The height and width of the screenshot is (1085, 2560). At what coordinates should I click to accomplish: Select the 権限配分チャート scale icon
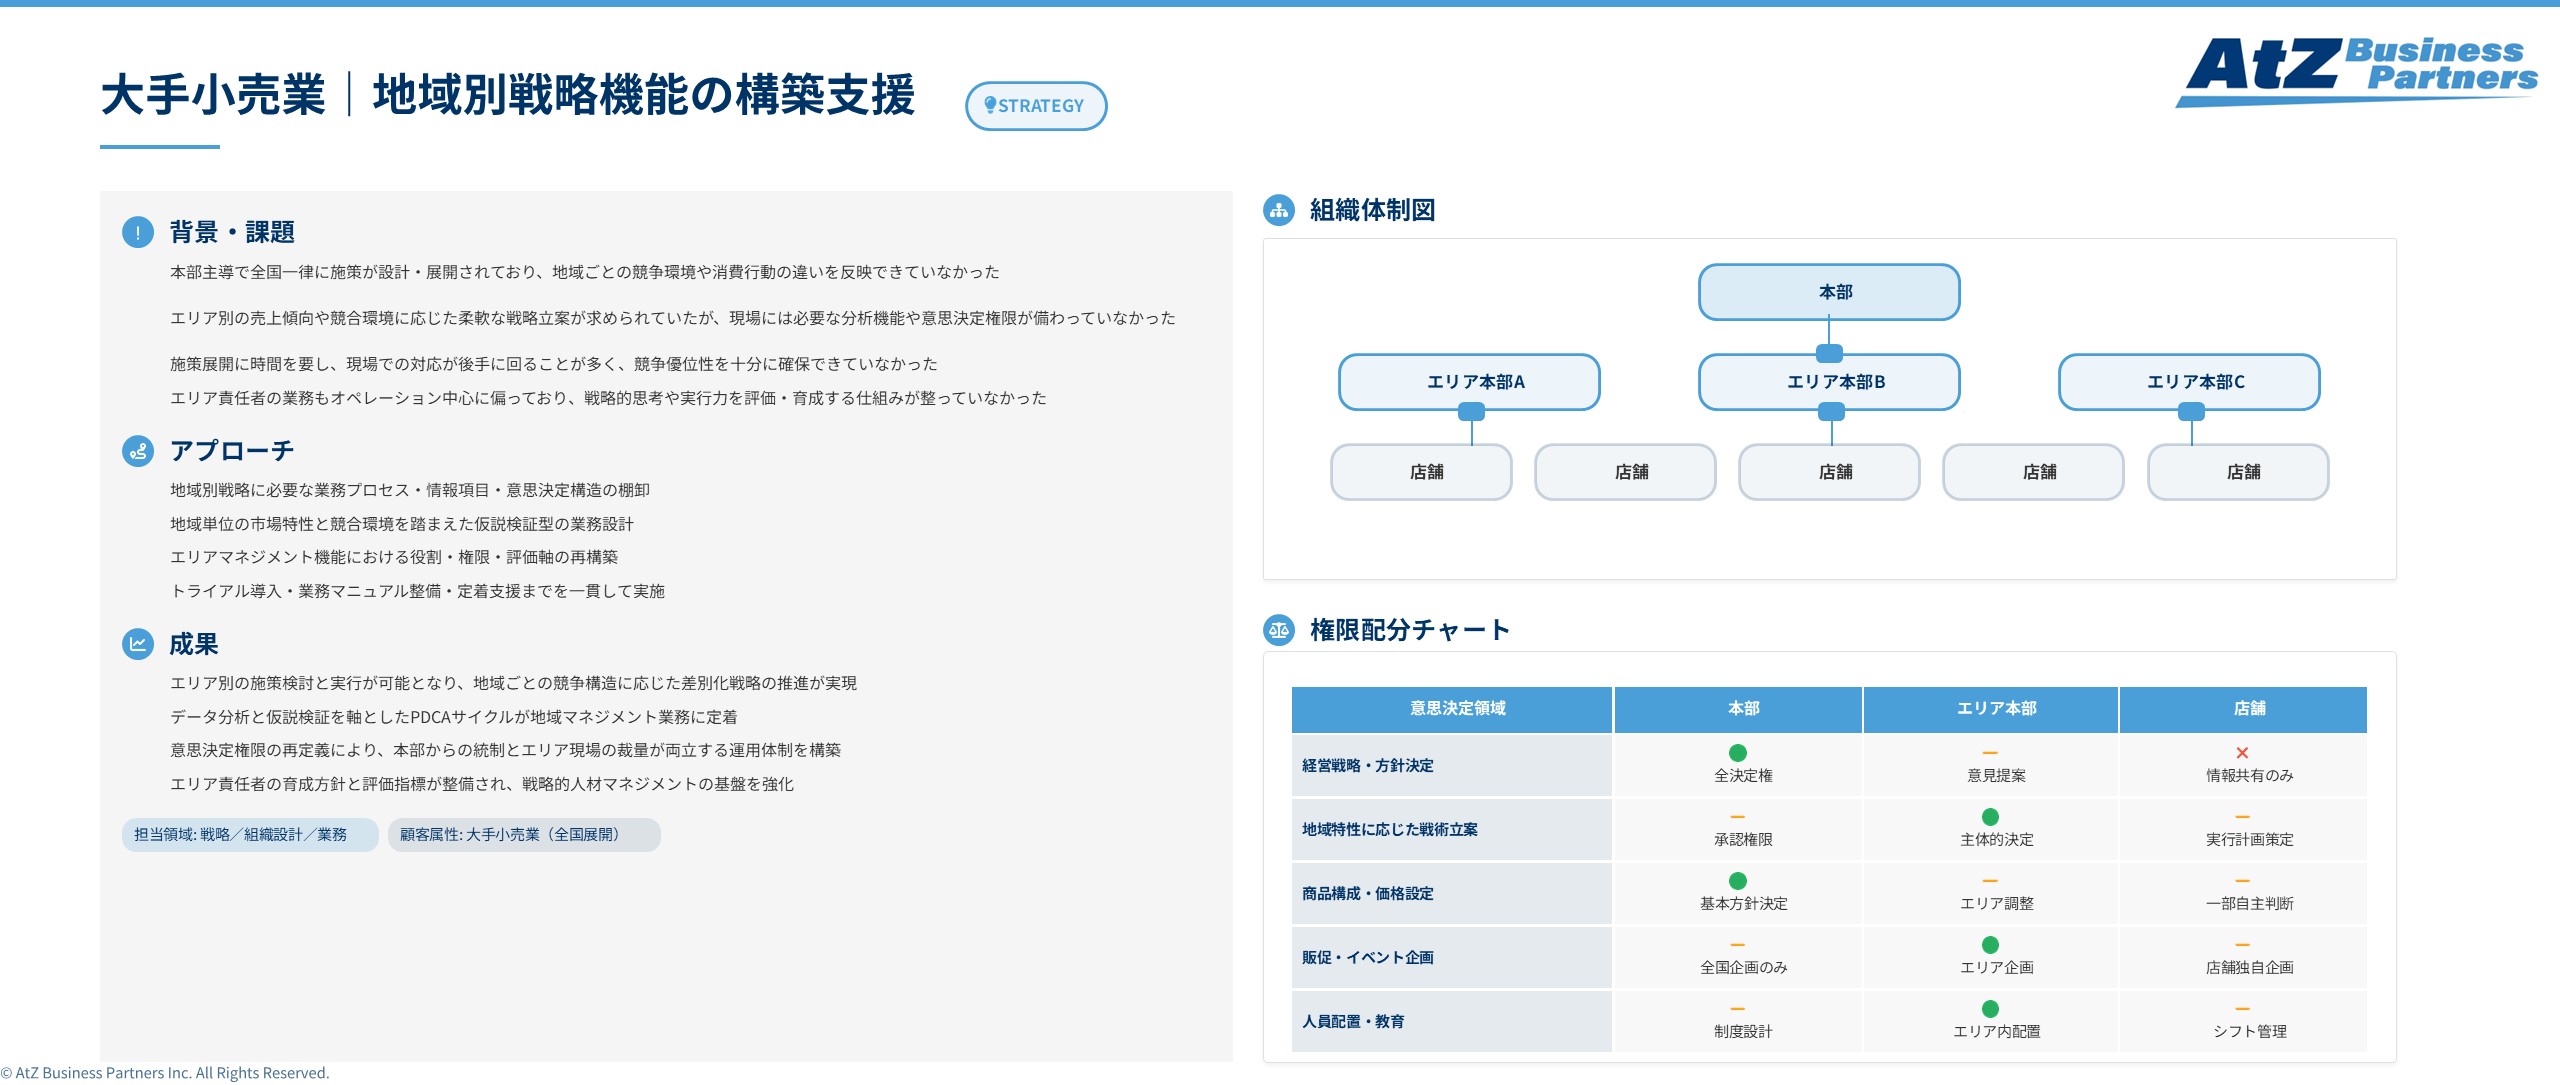pyautogui.click(x=1280, y=630)
